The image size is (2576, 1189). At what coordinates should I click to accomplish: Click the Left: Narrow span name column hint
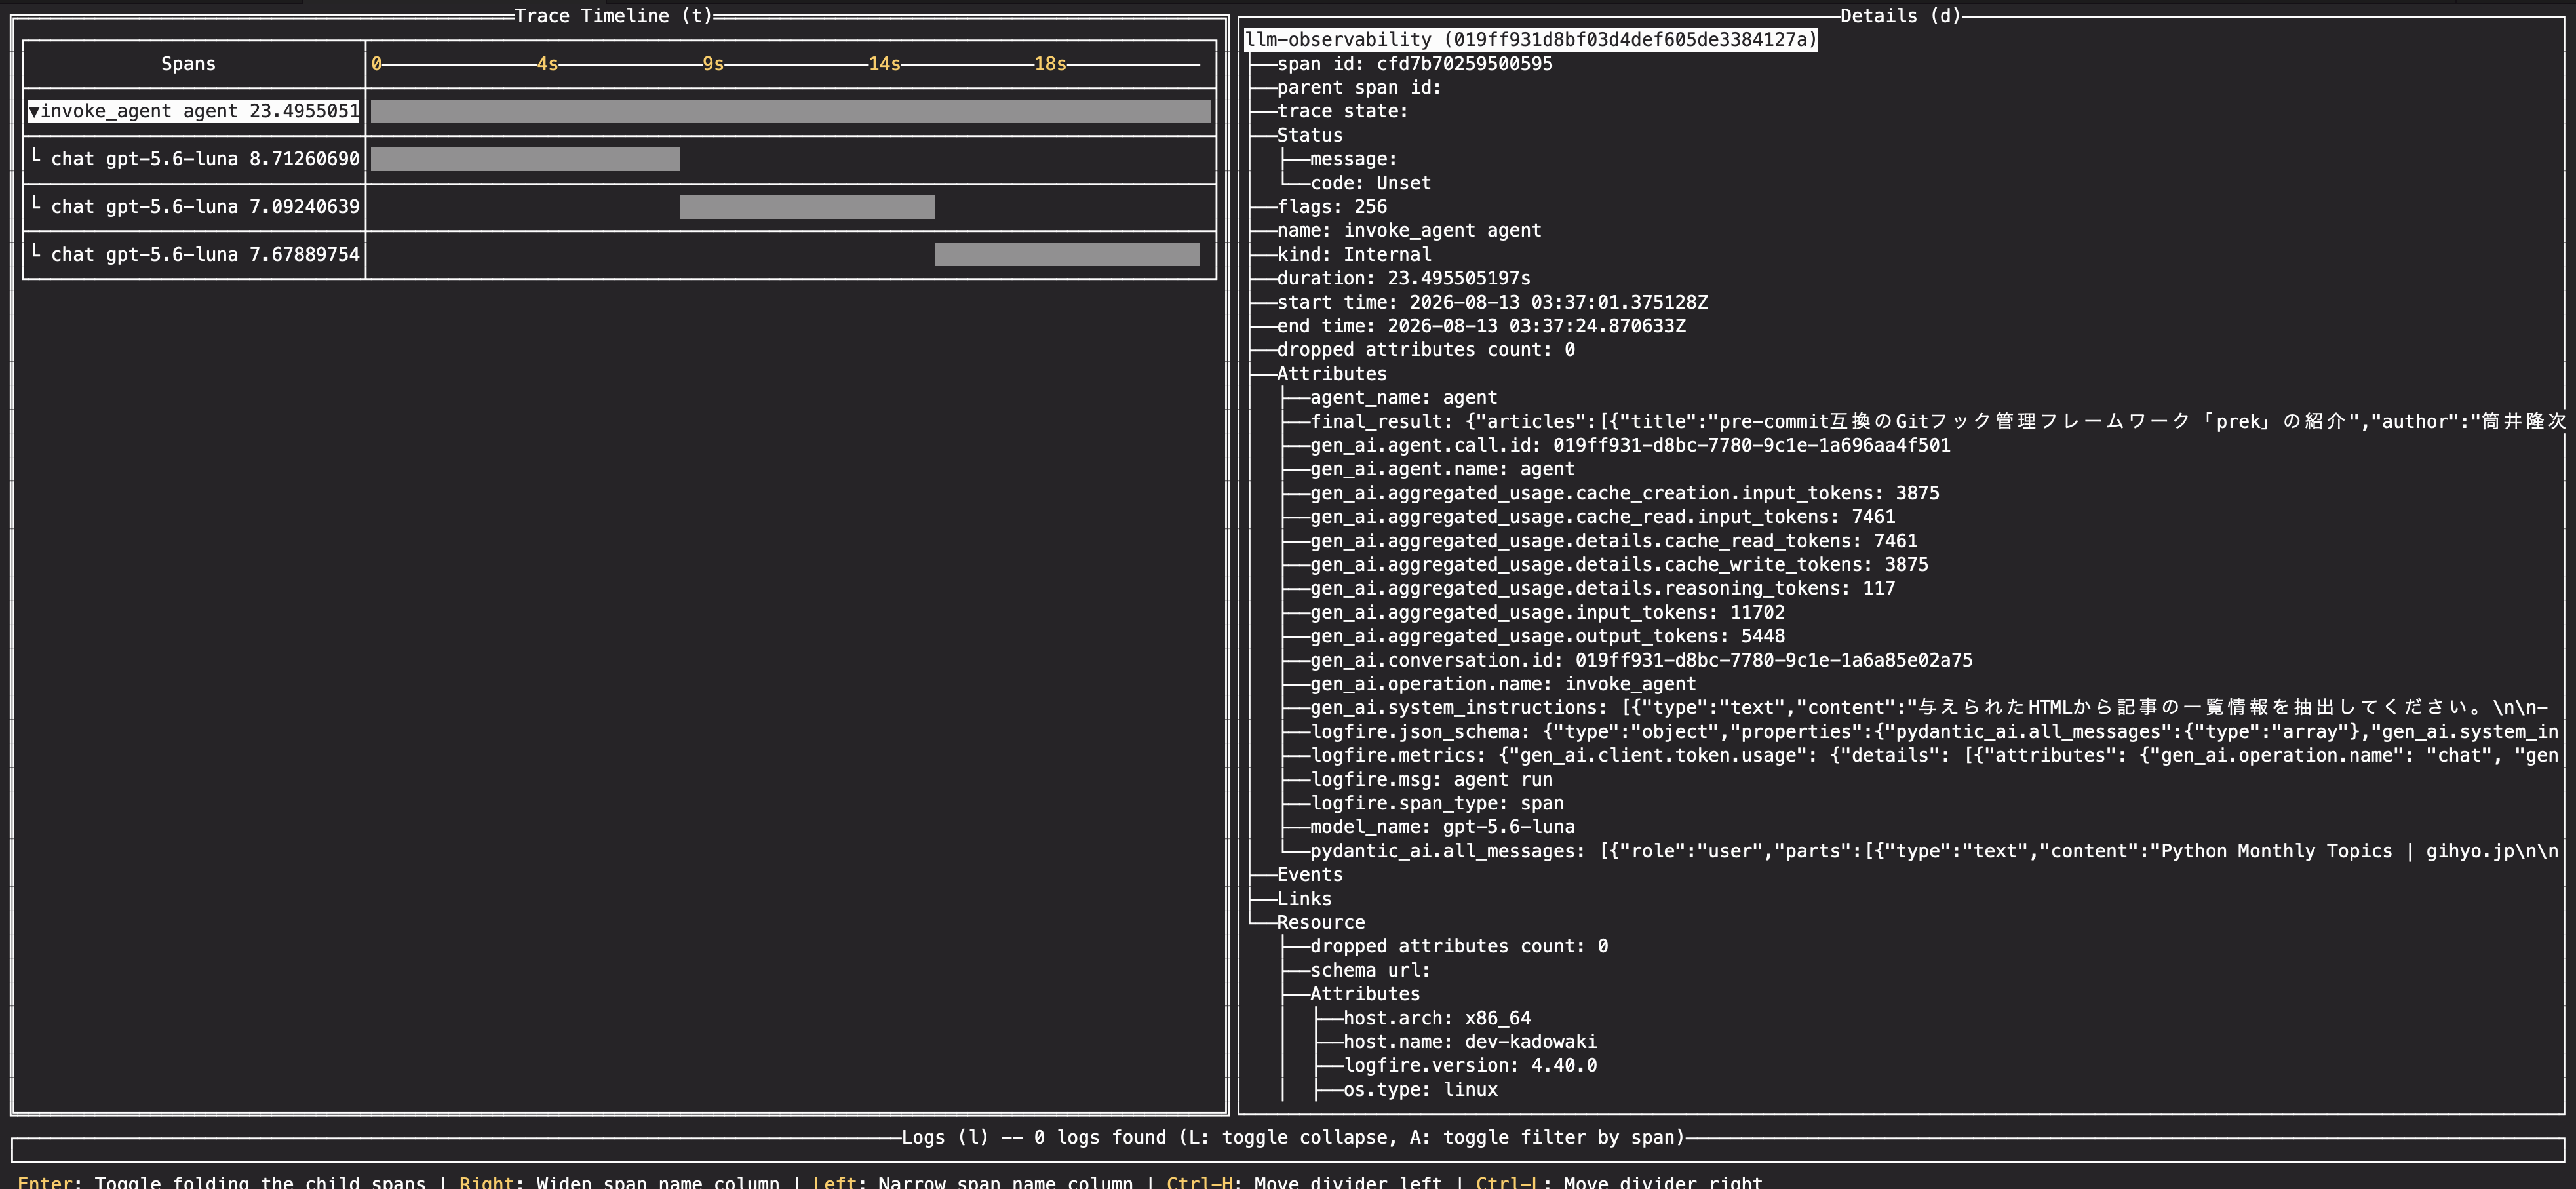tap(972, 1182)
